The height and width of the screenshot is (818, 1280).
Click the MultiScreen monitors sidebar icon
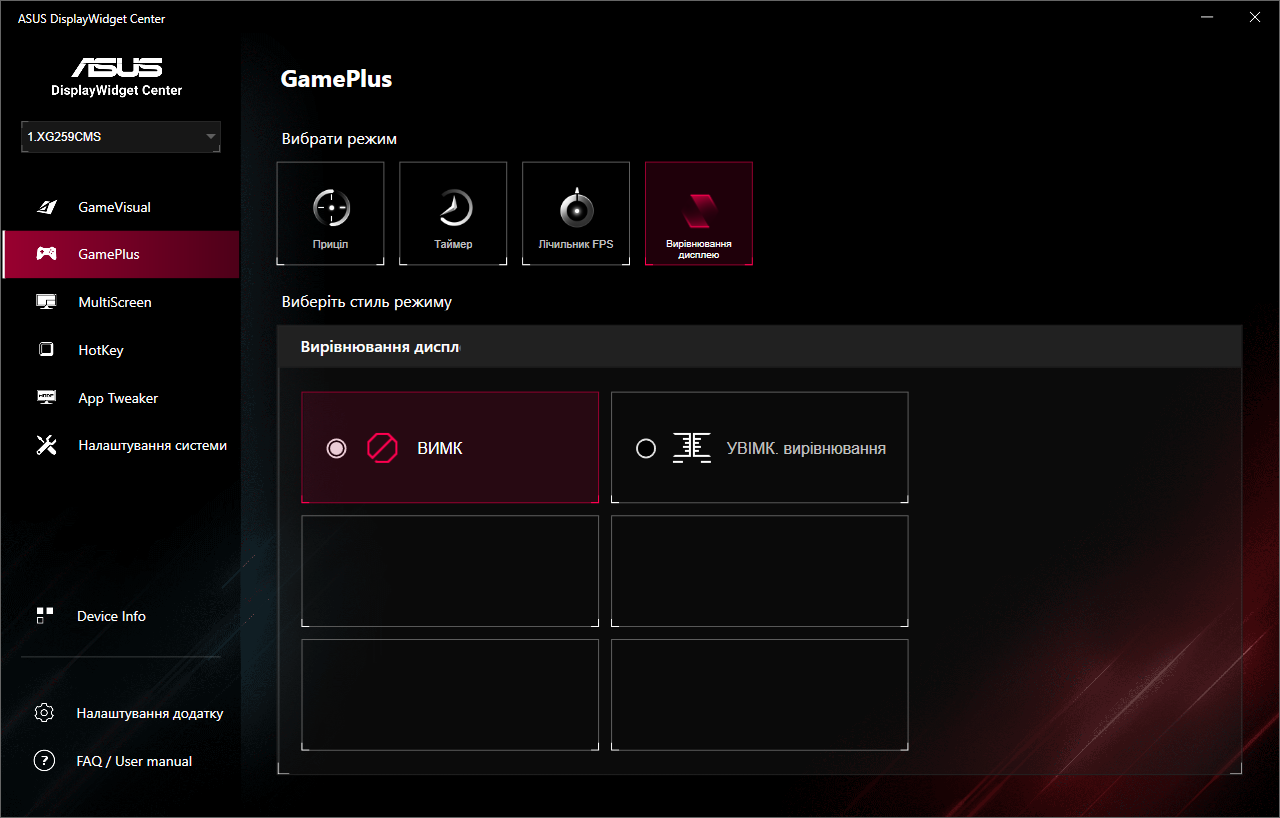pyautogui.click(x=46, y=302)
